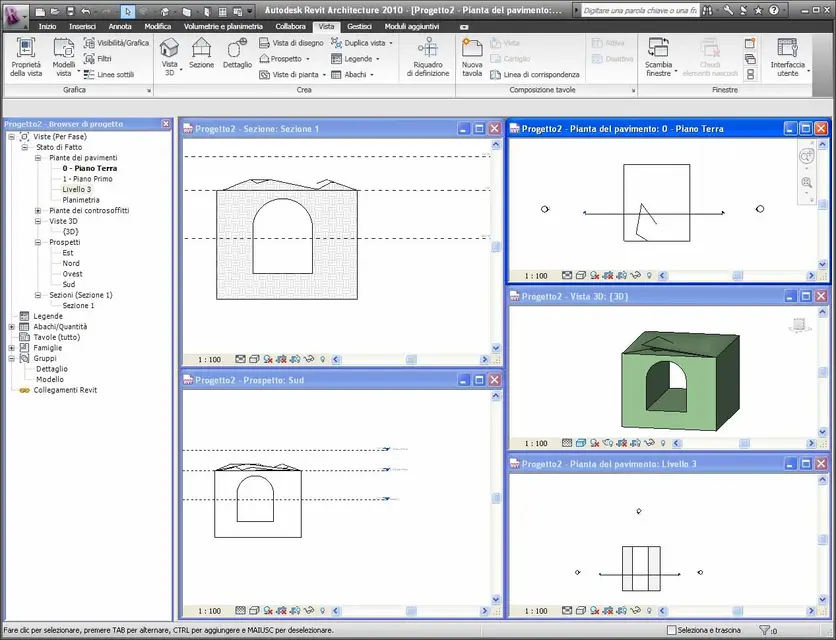This screenshot has width=836, height=640.
Task: Select the Sud elevation in browser
Action: pyautogui.click(x=68, y=284)
